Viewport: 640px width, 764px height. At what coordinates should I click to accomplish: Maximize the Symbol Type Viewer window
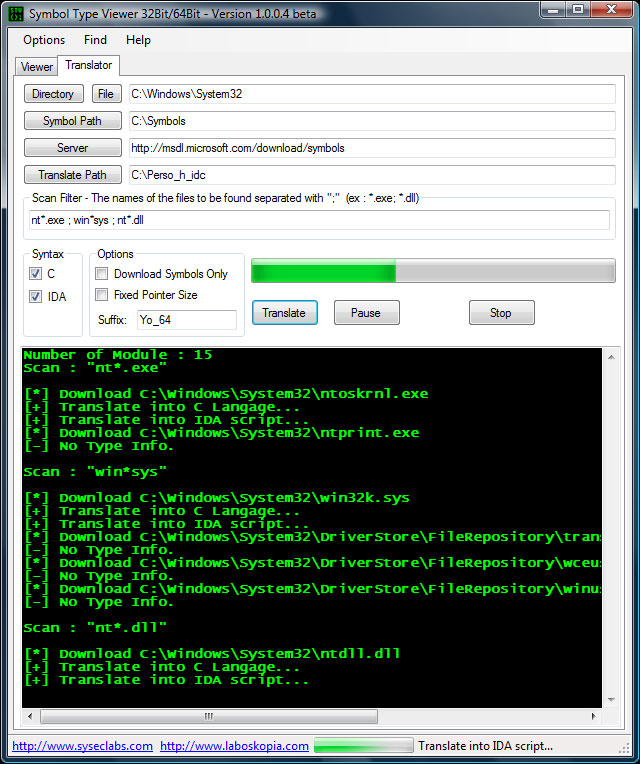coord(578,10)
